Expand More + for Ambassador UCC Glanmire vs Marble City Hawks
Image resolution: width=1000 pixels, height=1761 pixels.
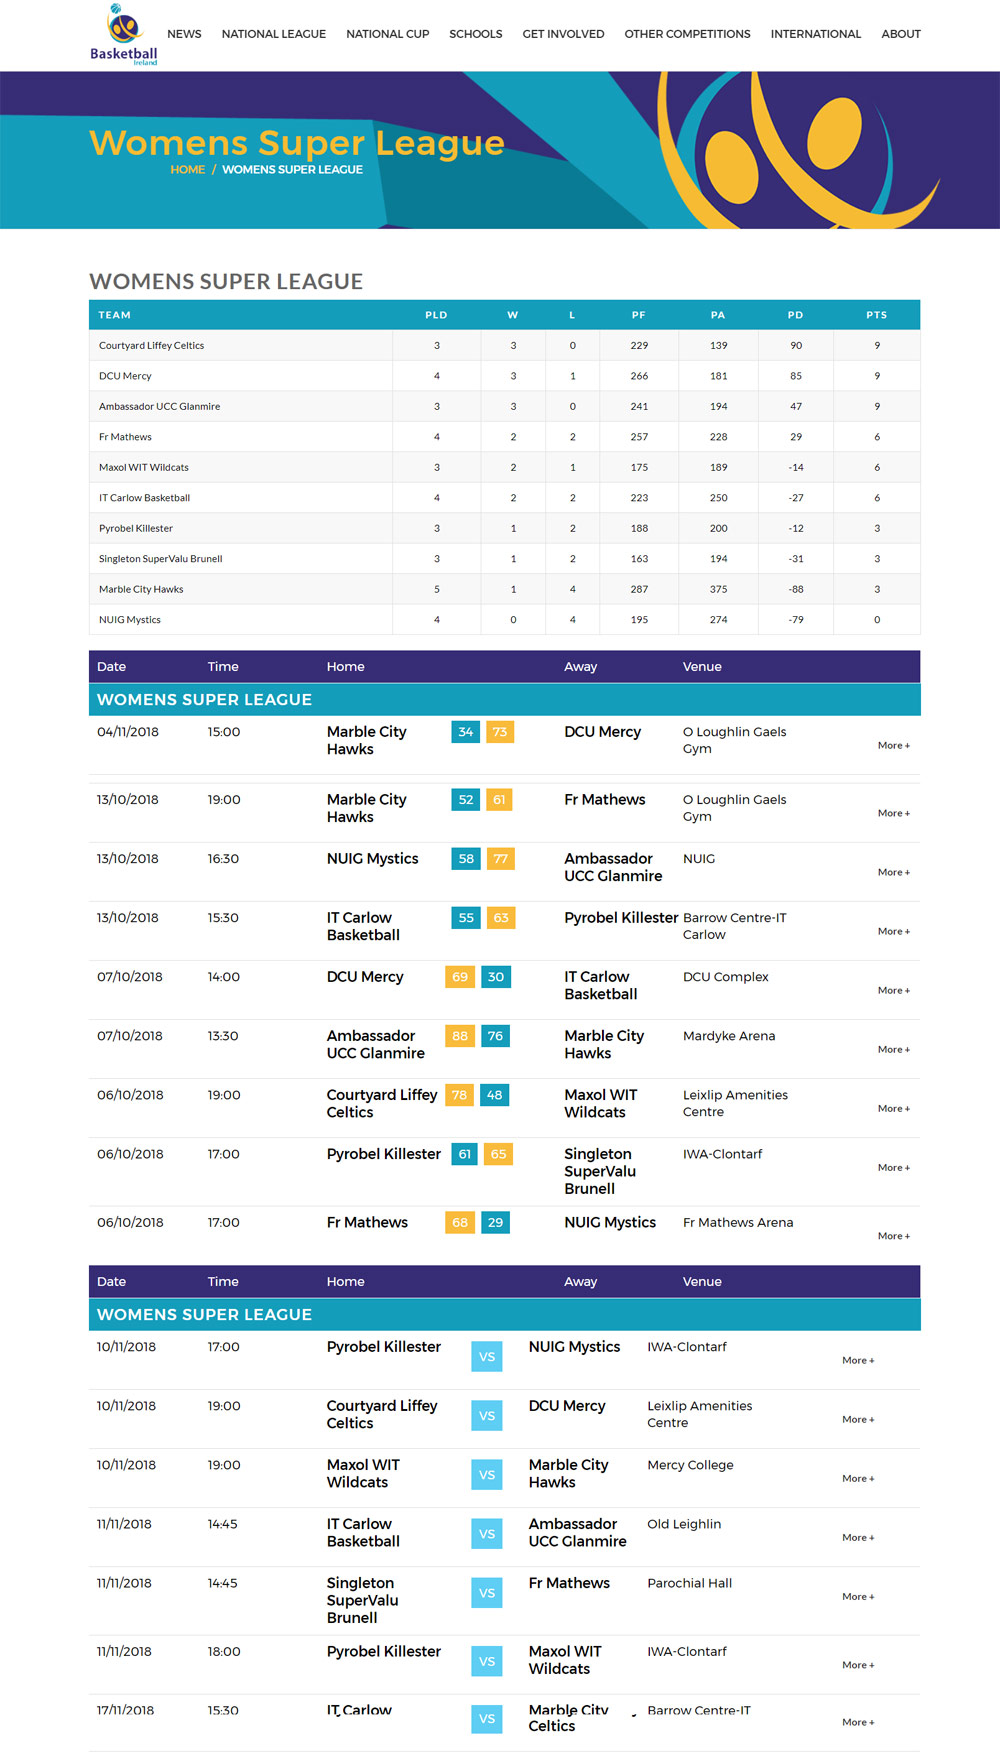pyautogui.click(x=894, y=1050)
